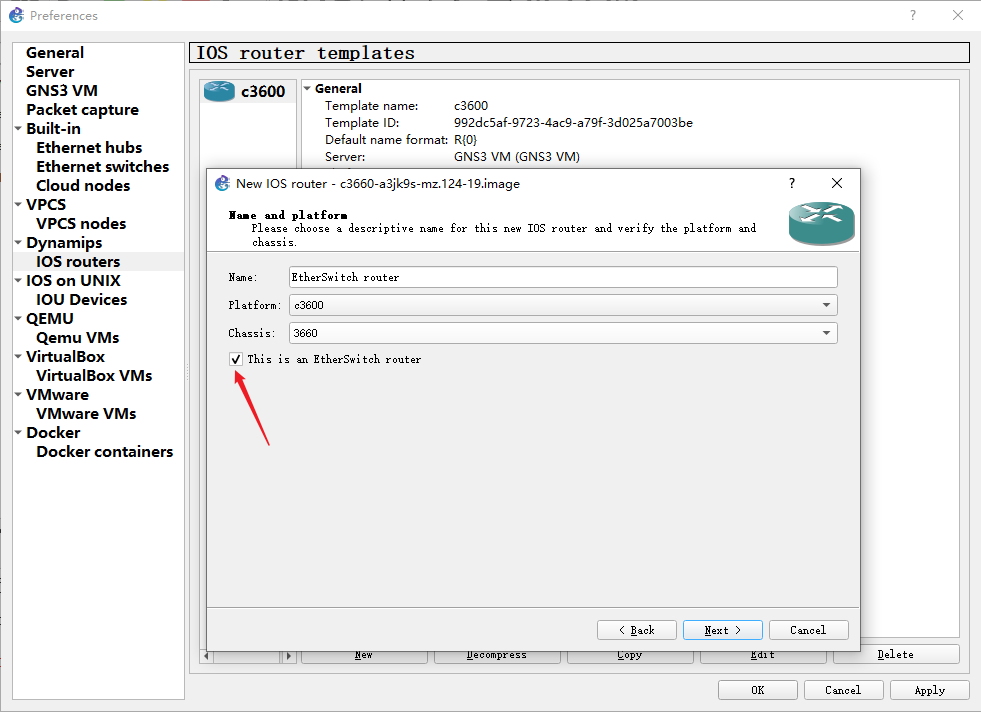Close the New IOS router wizard dialog
This screenshot has width=981, height=712.
pos(836,183)
